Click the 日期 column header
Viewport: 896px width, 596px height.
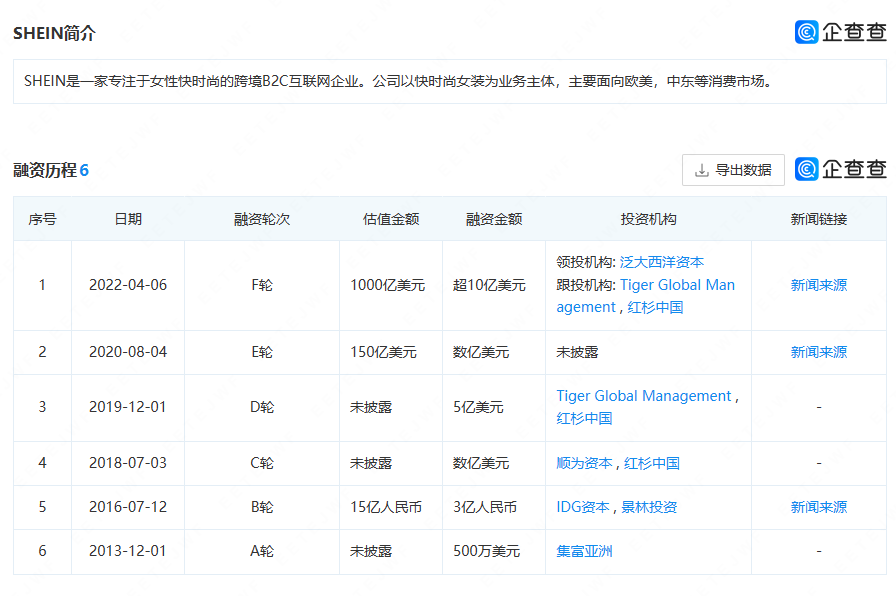(128, 219)
